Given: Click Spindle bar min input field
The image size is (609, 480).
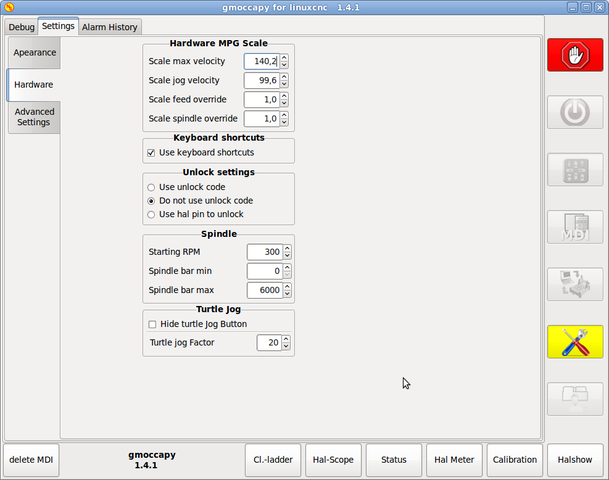Looking at the screenshot, I should pos(265,271).
